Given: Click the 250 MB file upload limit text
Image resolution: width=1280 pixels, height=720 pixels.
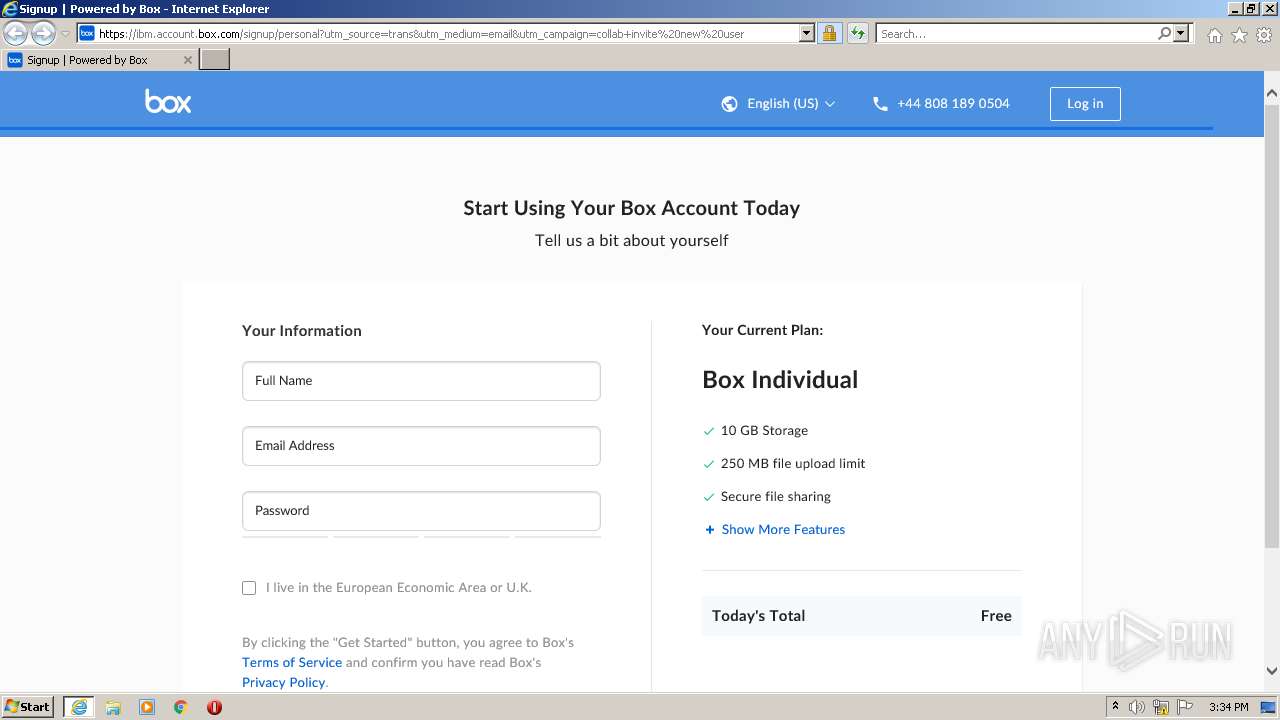Looking at the screenshot, I should click(793, 464).
